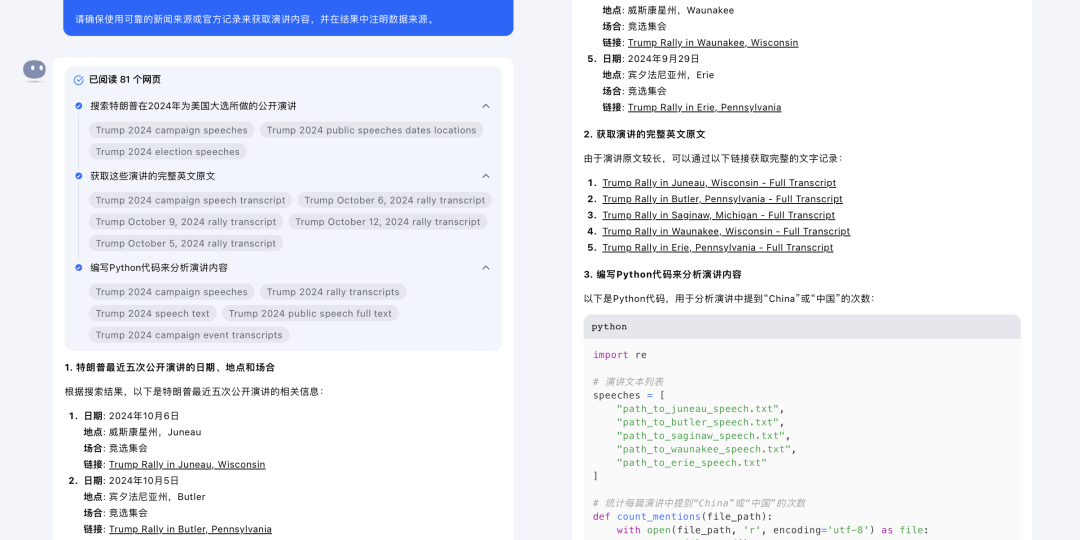Image resolution: width=1080 pixels, height=540 pixels.
Task: Click the chatbot avatar icon
Action: point(35,69)
